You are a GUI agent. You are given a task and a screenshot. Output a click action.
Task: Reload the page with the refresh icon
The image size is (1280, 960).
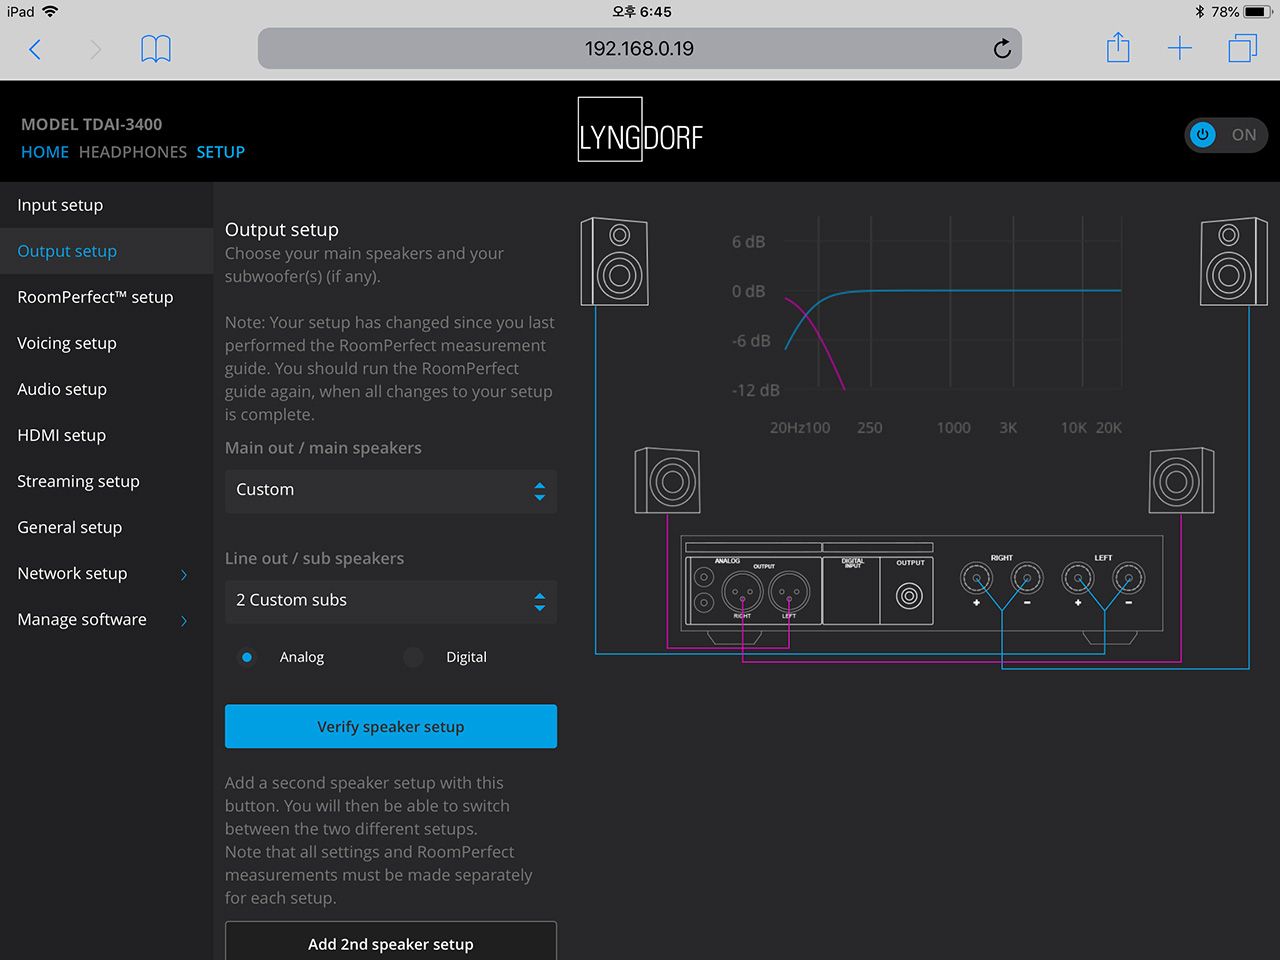click(1002, 49)
